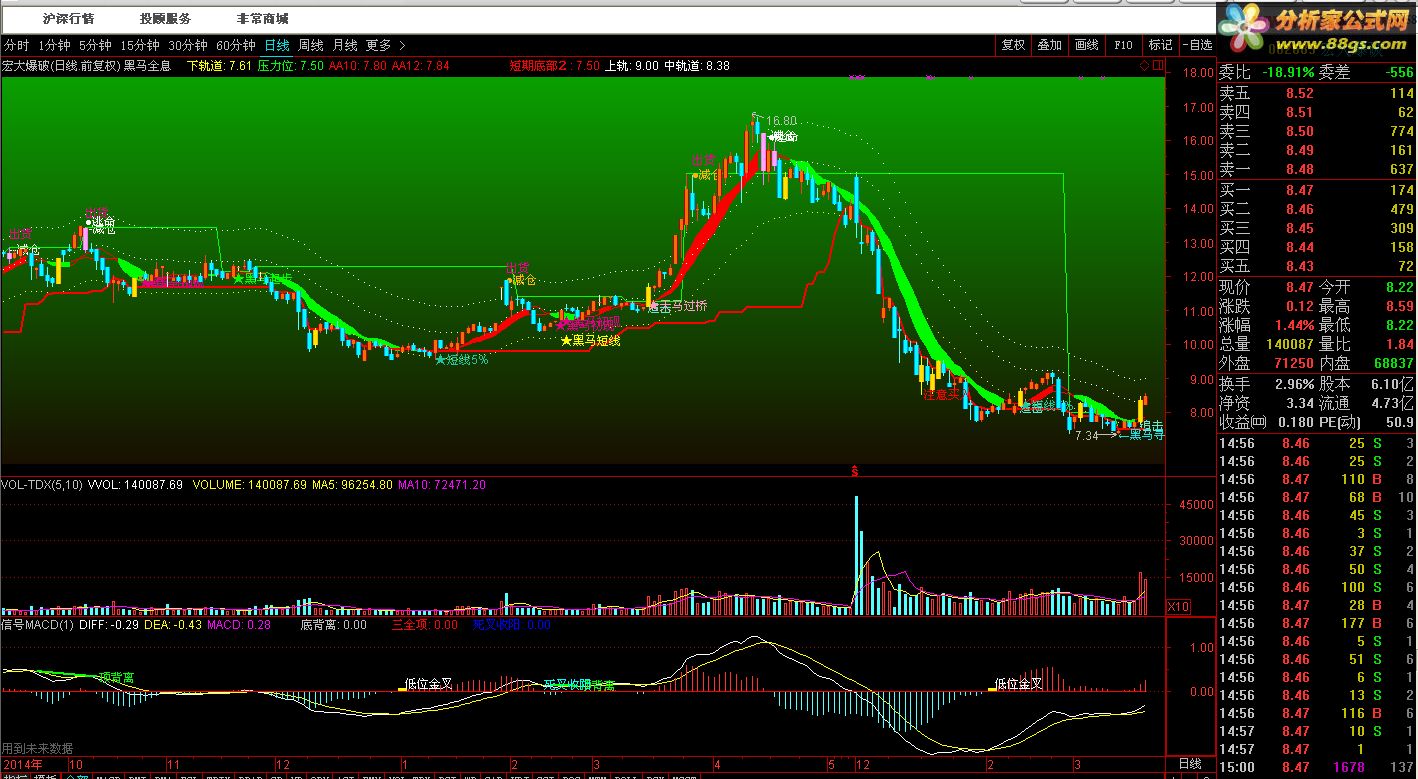Open the 沪深行情 menu
The width and height of the screenshot is (1418, 779).
click(x=69, y=19)
